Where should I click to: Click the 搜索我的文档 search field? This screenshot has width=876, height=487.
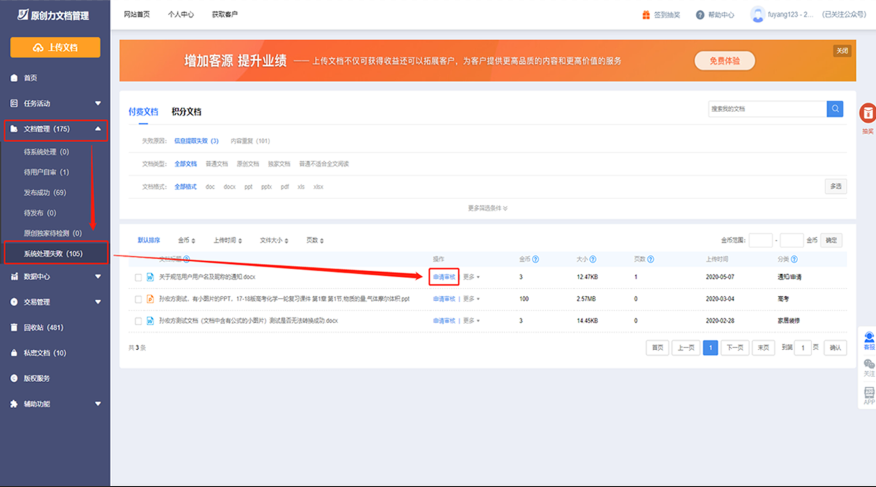point(765,109)
